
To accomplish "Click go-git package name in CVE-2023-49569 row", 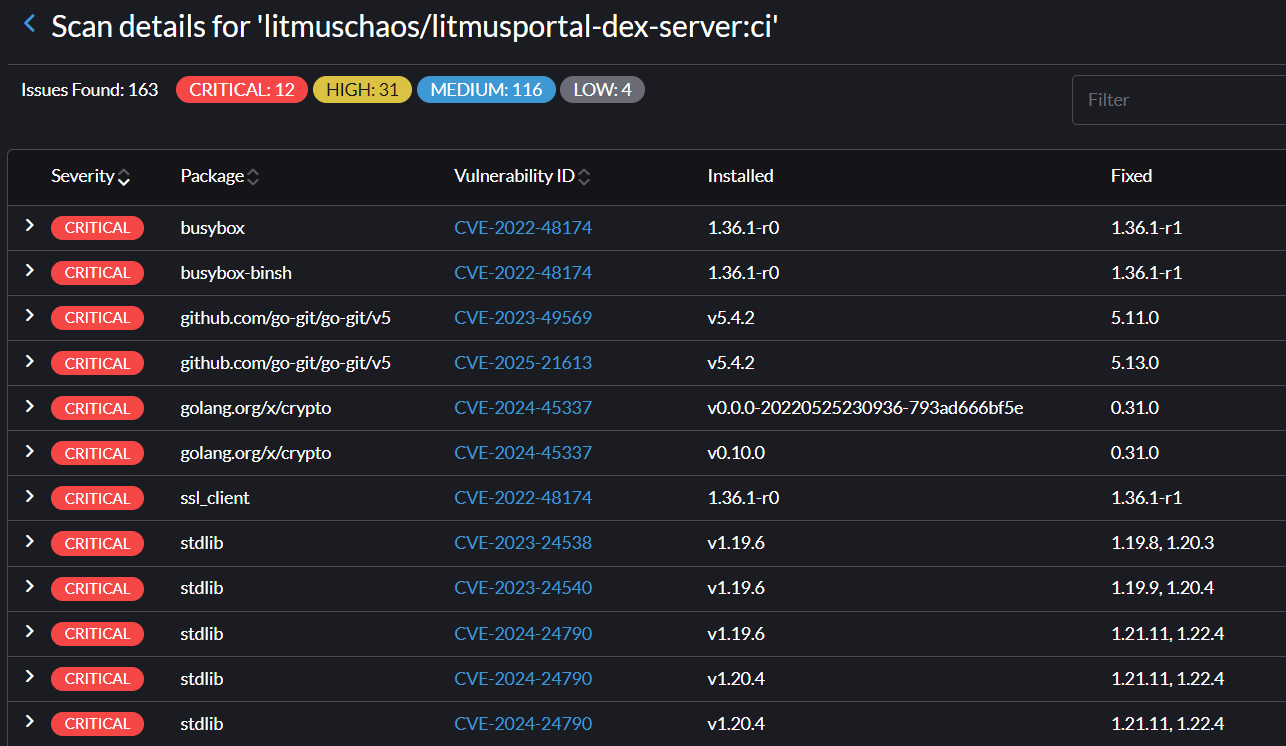I will [x=286, y=318].
